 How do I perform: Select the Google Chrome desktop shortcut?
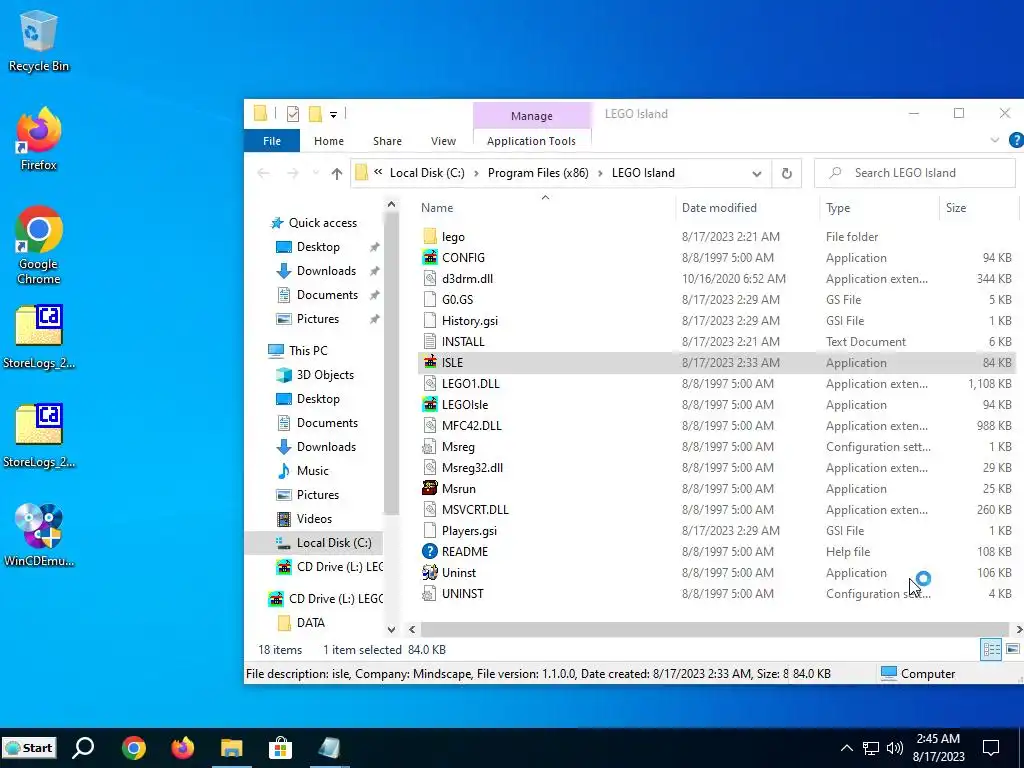pyautogui.click(x=39, y=246)
